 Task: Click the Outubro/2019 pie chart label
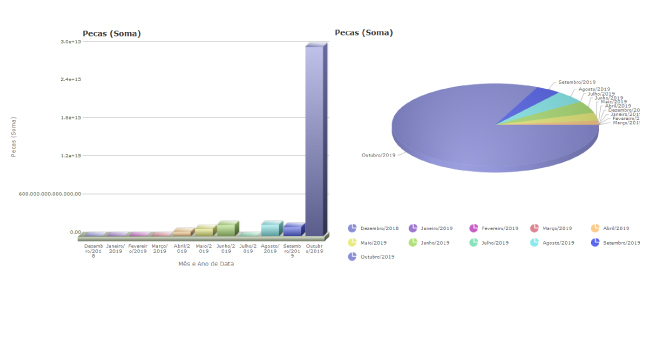378,155
